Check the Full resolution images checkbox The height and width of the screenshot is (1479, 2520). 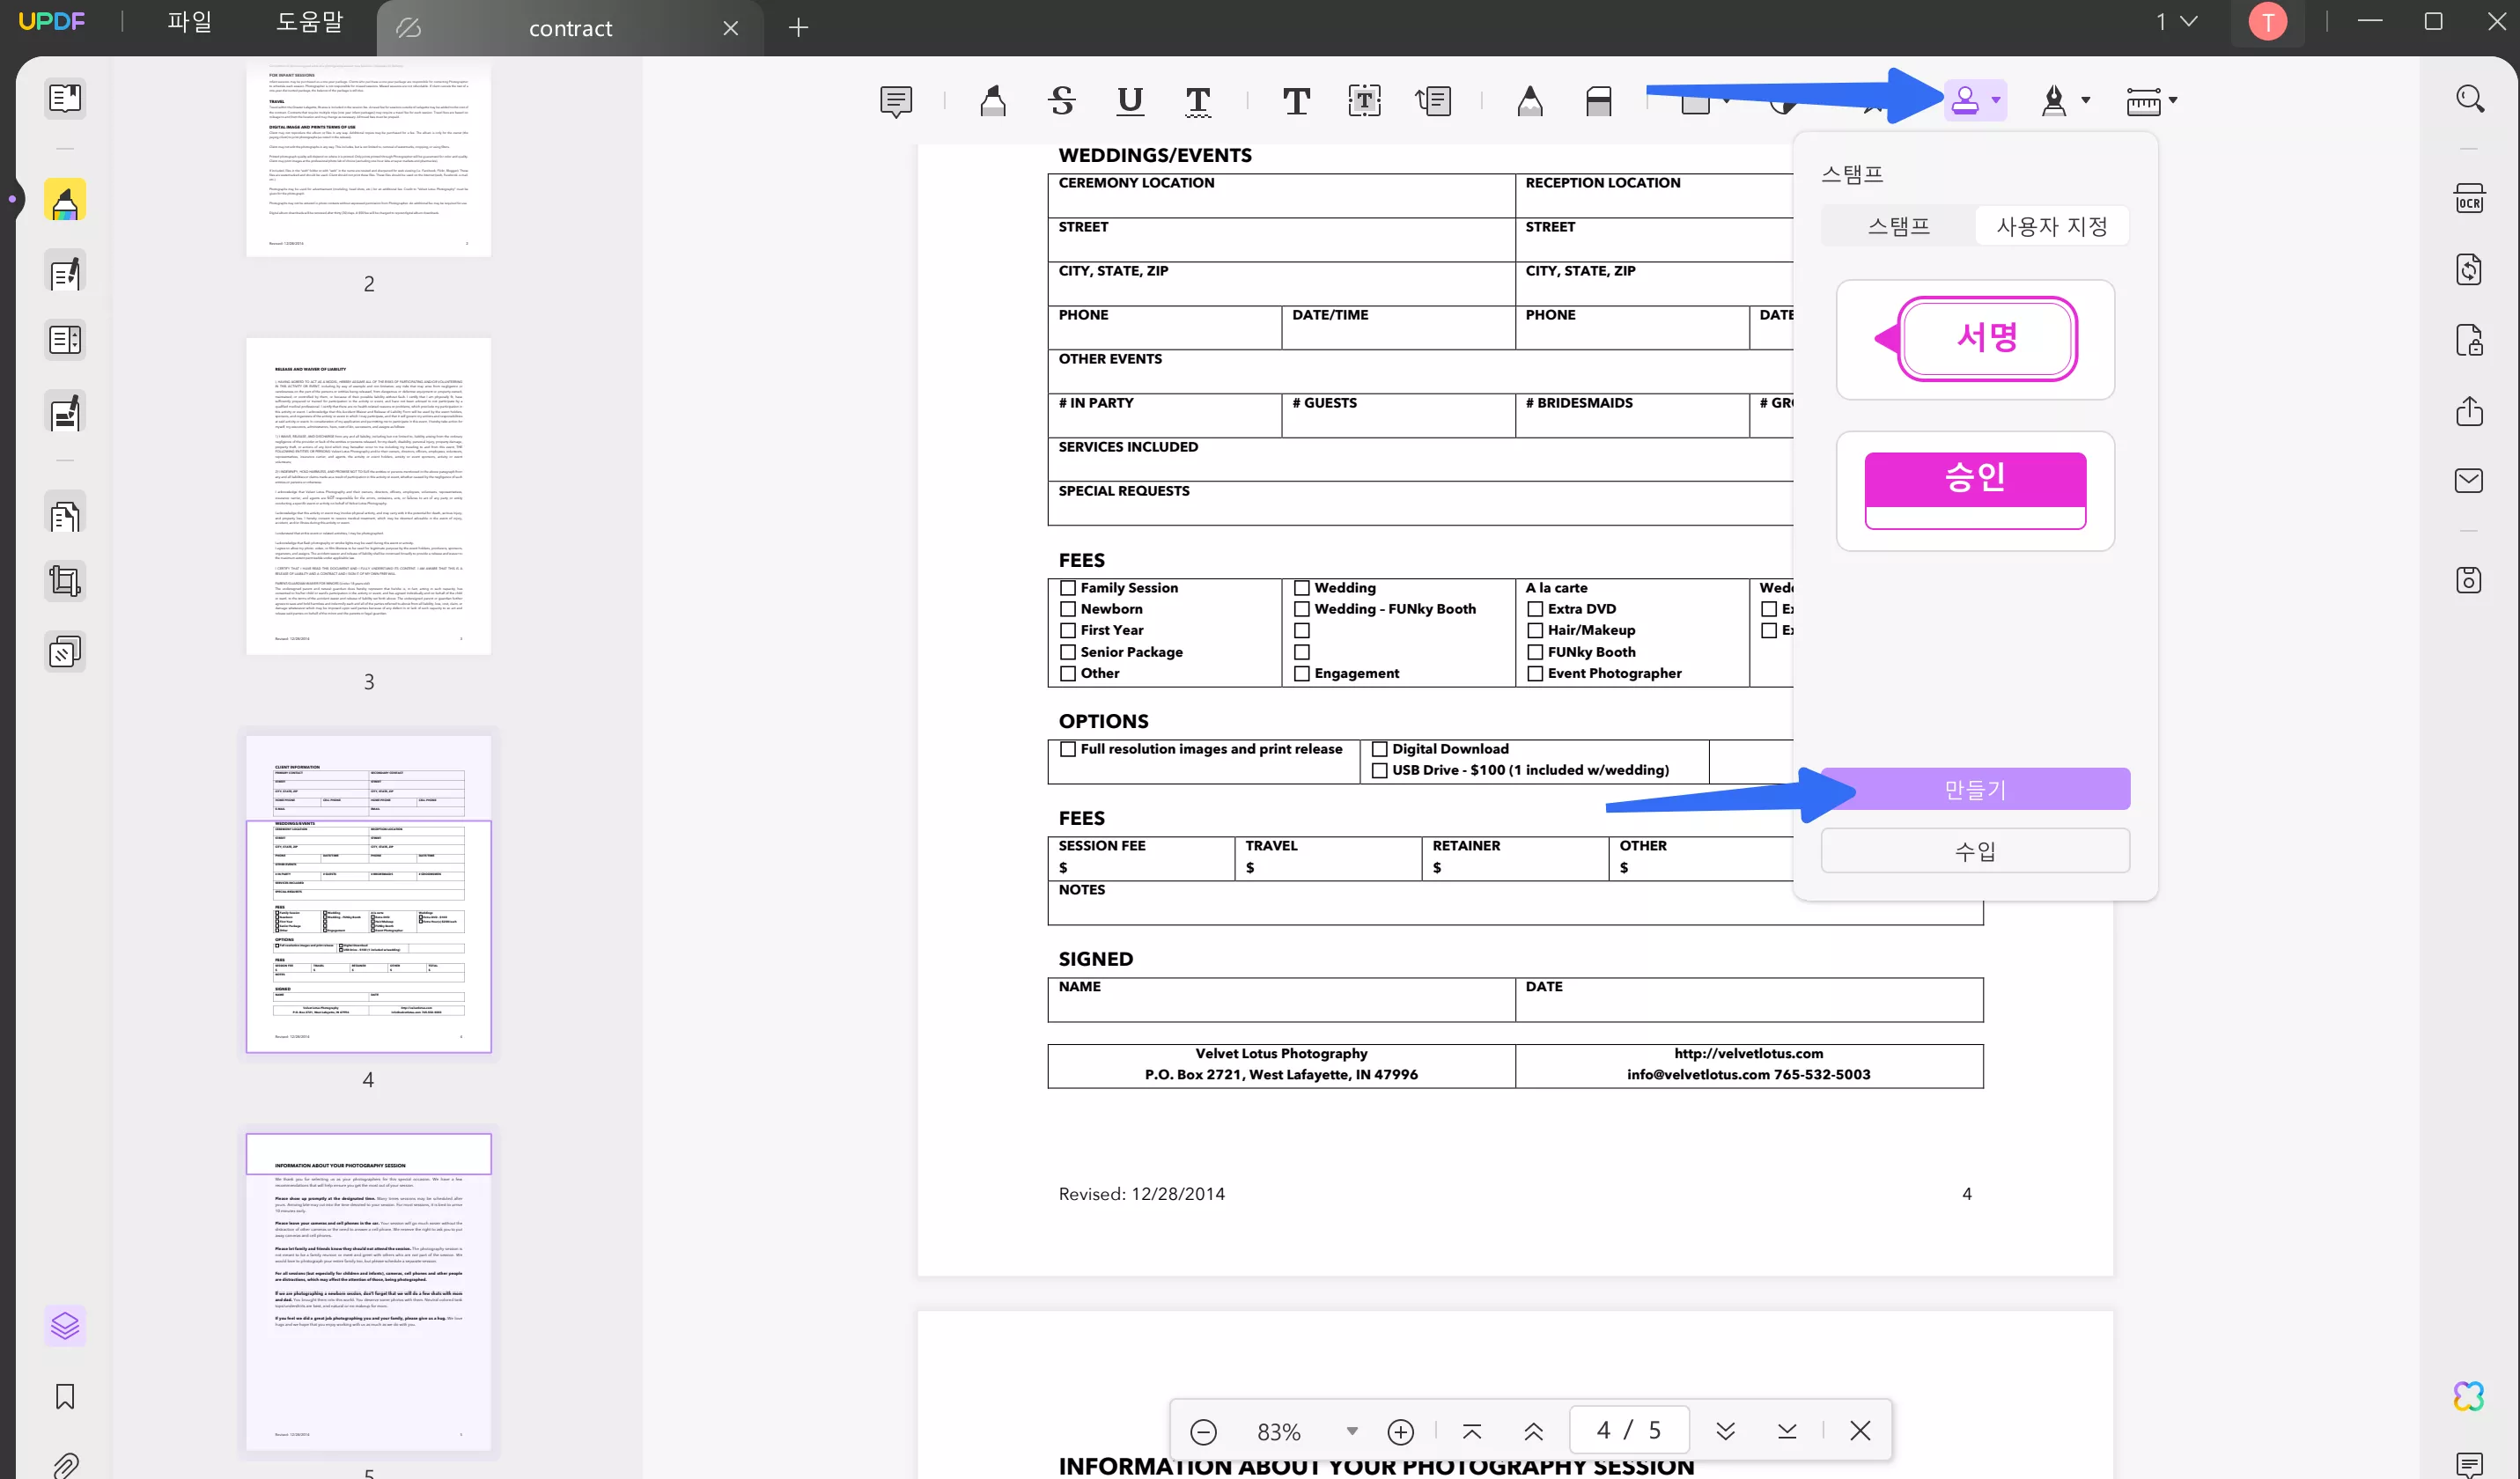(1068, 749)
